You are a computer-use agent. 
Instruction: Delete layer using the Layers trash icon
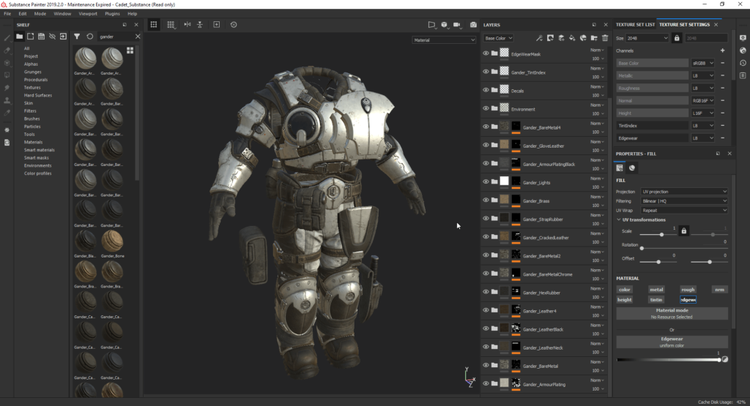point(605,38)
